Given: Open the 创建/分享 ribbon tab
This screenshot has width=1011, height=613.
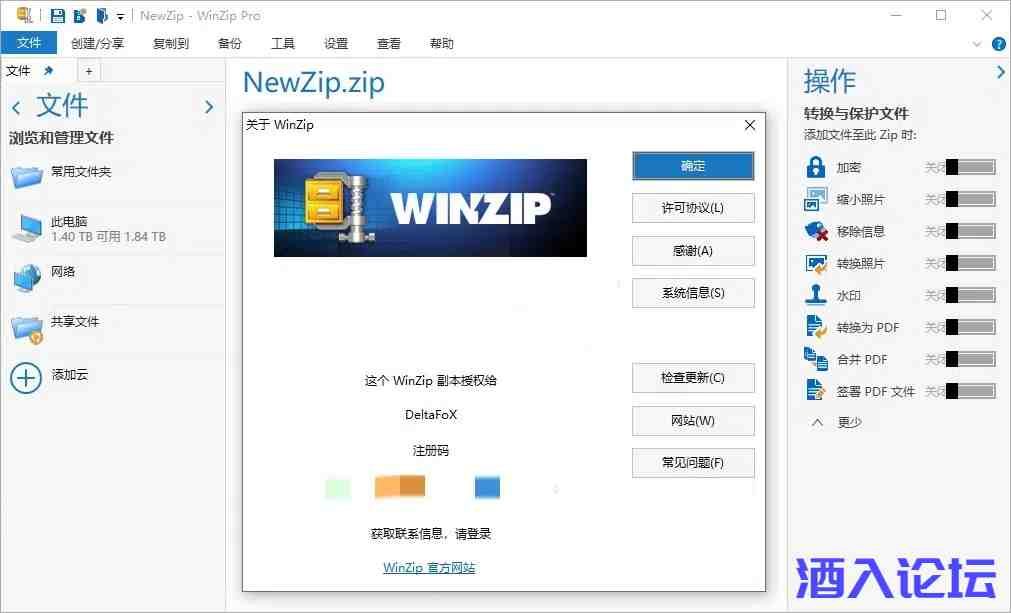Looking at the screenshot, I should (x=97, y=43).
